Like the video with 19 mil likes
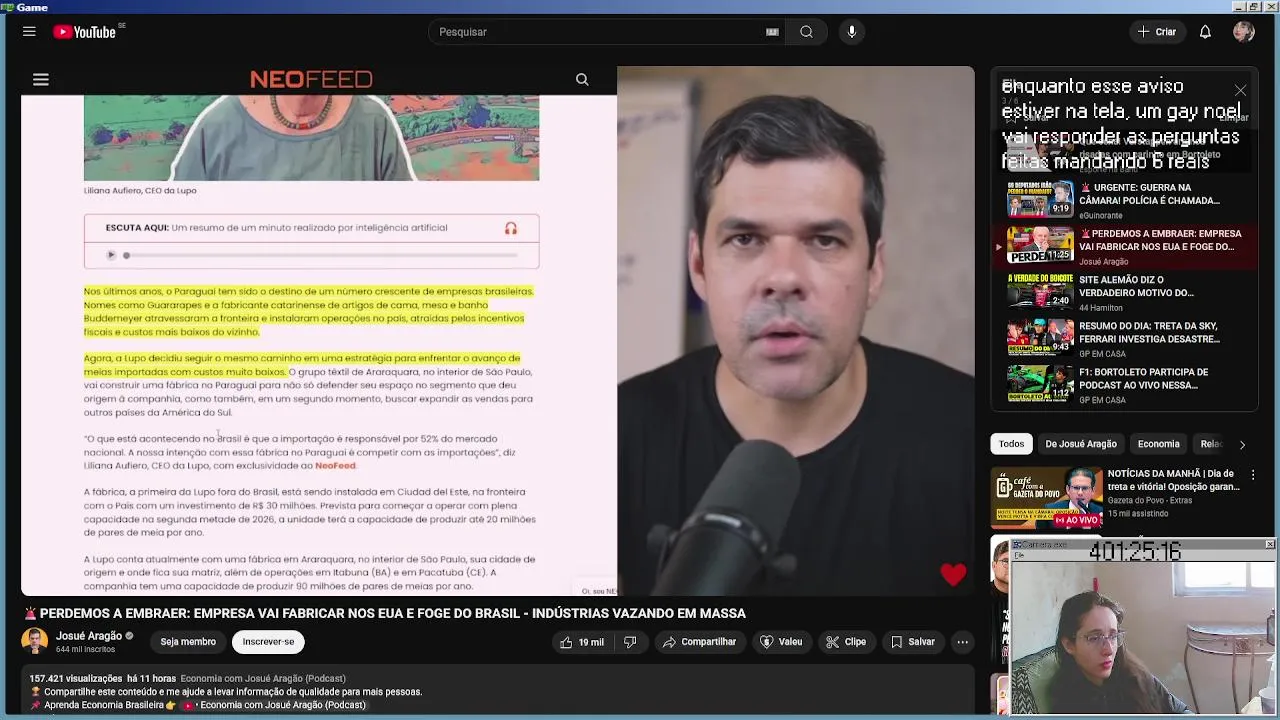The height and width of the screenshot is (720, 1280). [583, 642]
